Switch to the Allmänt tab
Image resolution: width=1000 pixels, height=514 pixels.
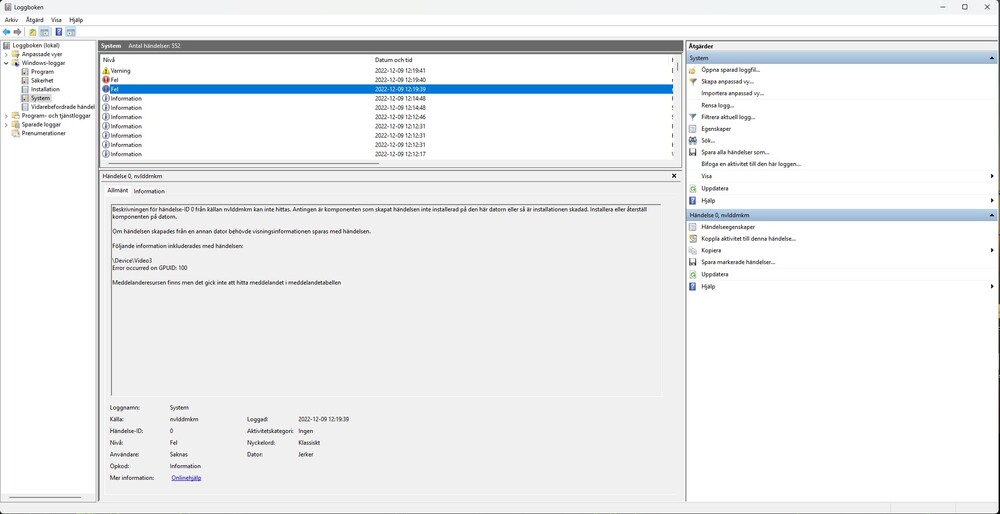click(x=117, y=191)
